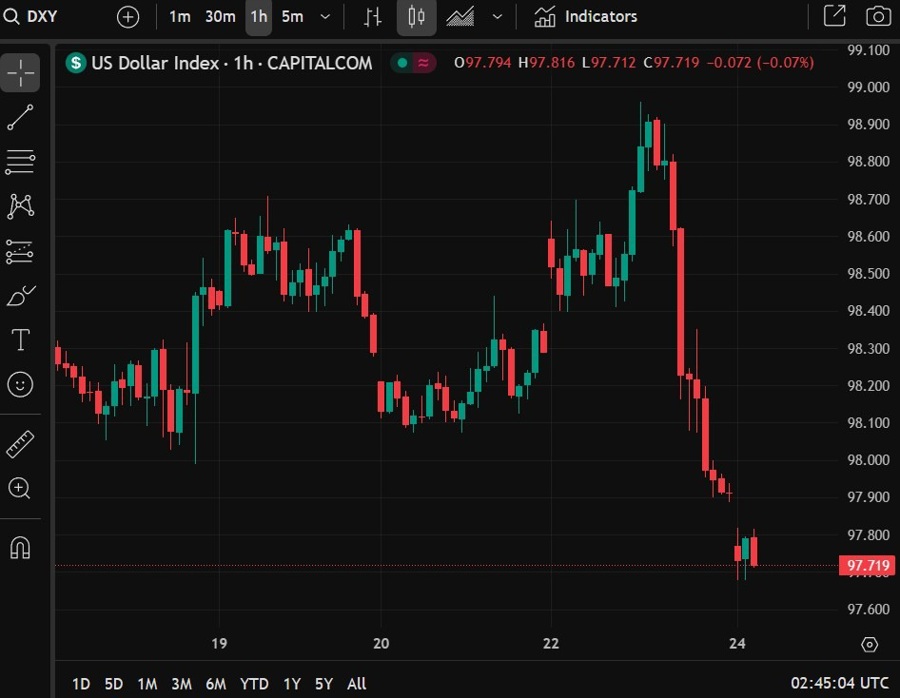Click the plus icon to add a symbol

click(128, 16)
